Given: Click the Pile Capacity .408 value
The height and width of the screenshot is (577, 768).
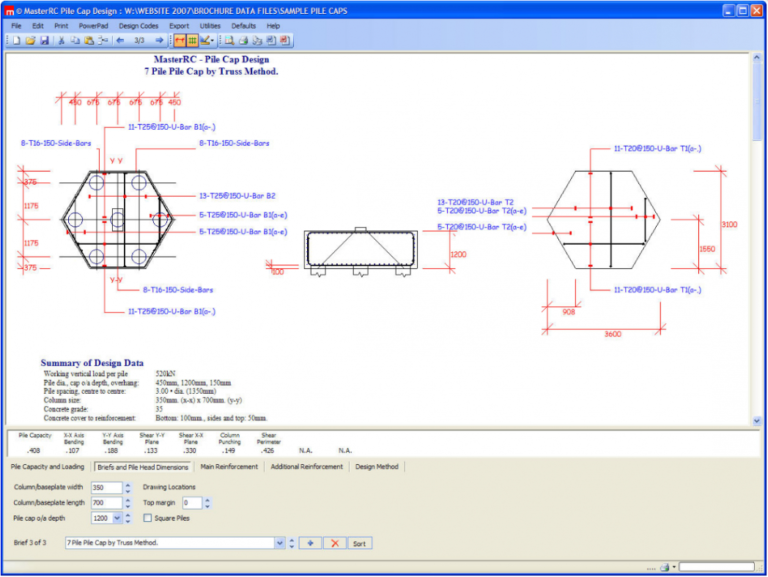Looking at the screenshot, I should (34, 451).
